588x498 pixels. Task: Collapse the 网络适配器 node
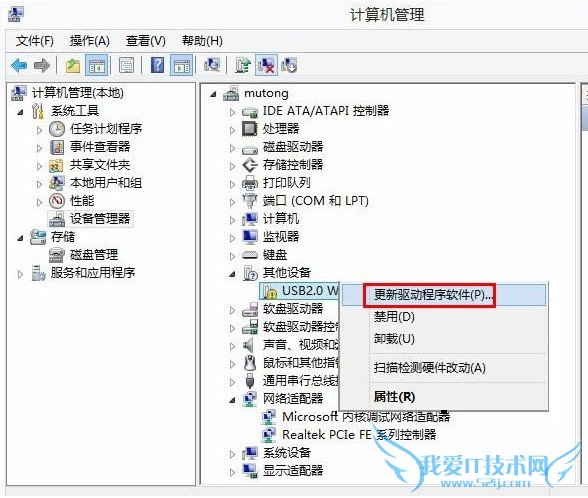232,400
